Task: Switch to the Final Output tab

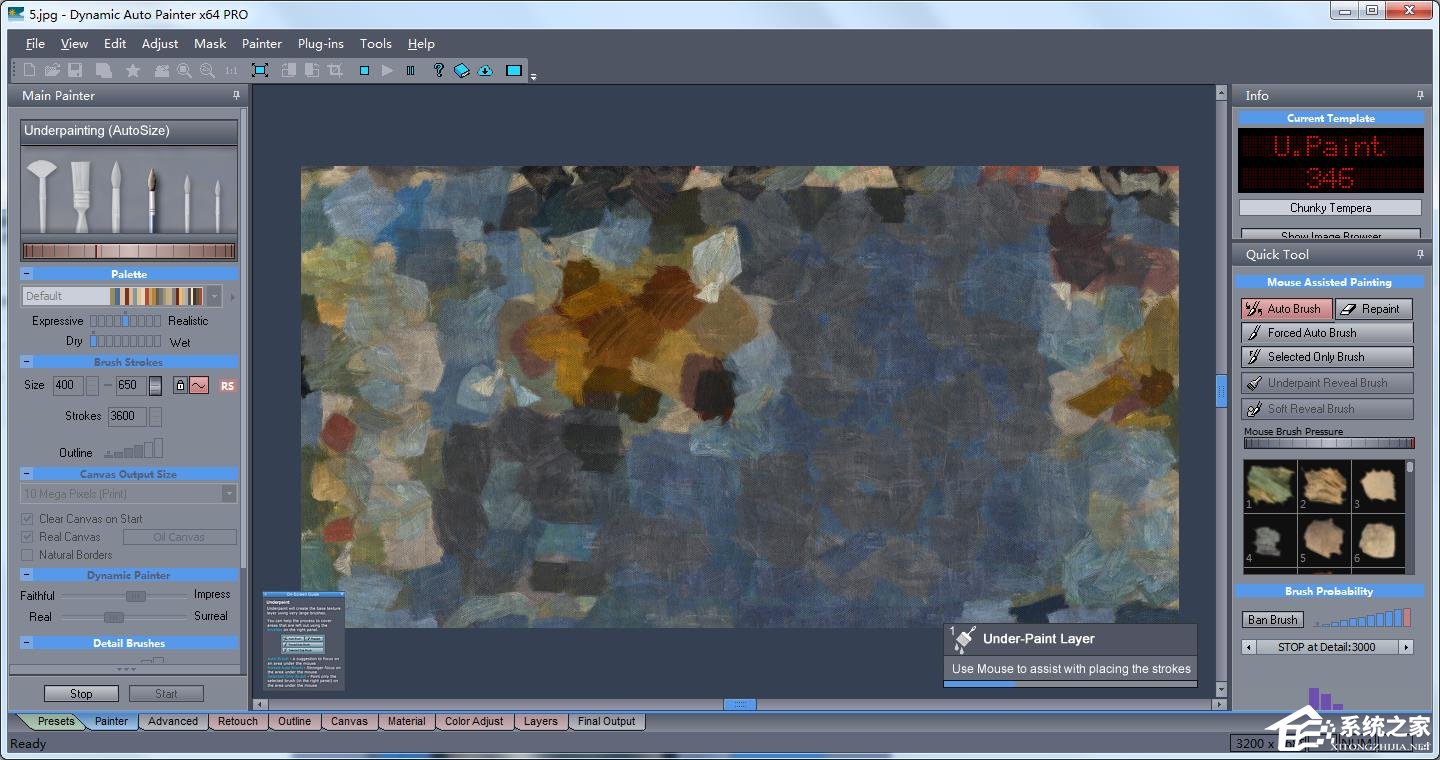Action: click(606, 721)
